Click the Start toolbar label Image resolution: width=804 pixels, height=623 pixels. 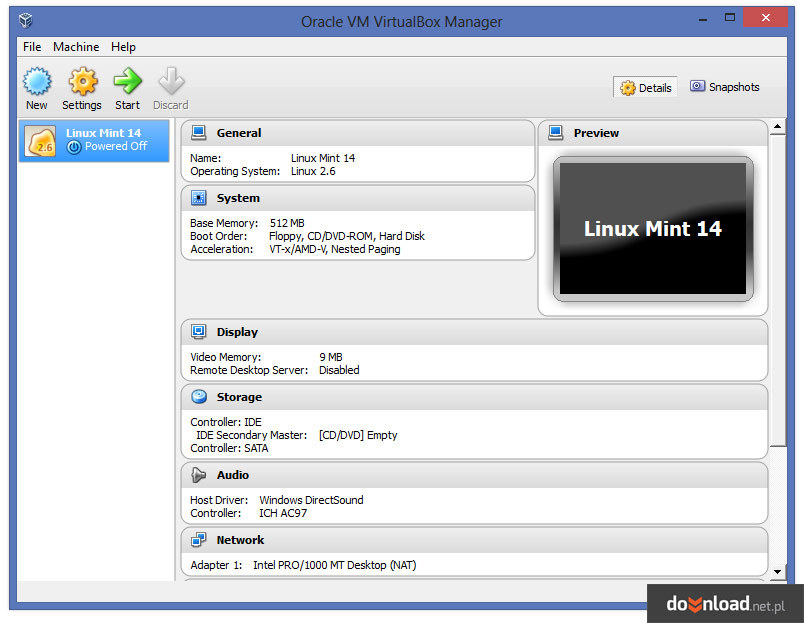[x=127, y=105]
